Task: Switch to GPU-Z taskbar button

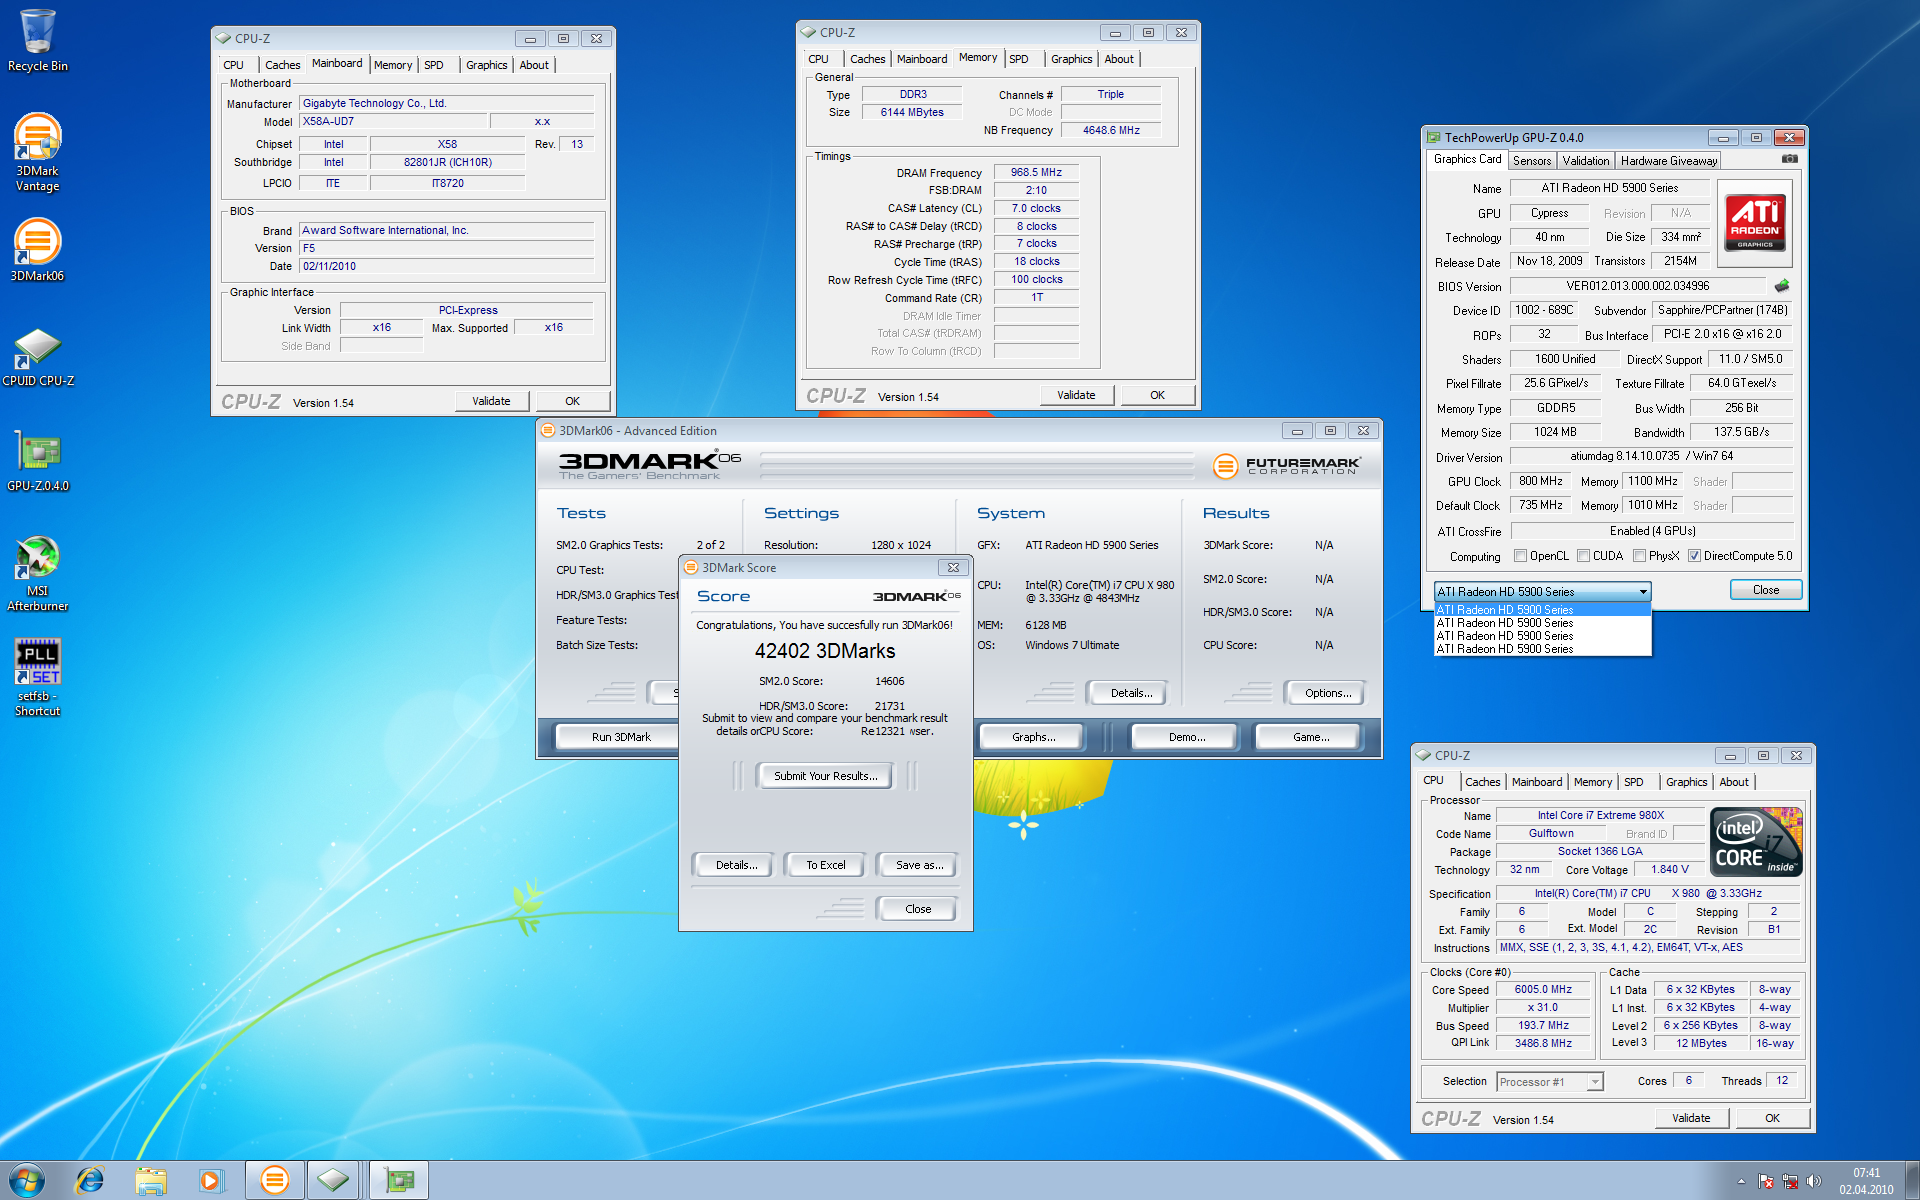Action: pos(399,1180)
